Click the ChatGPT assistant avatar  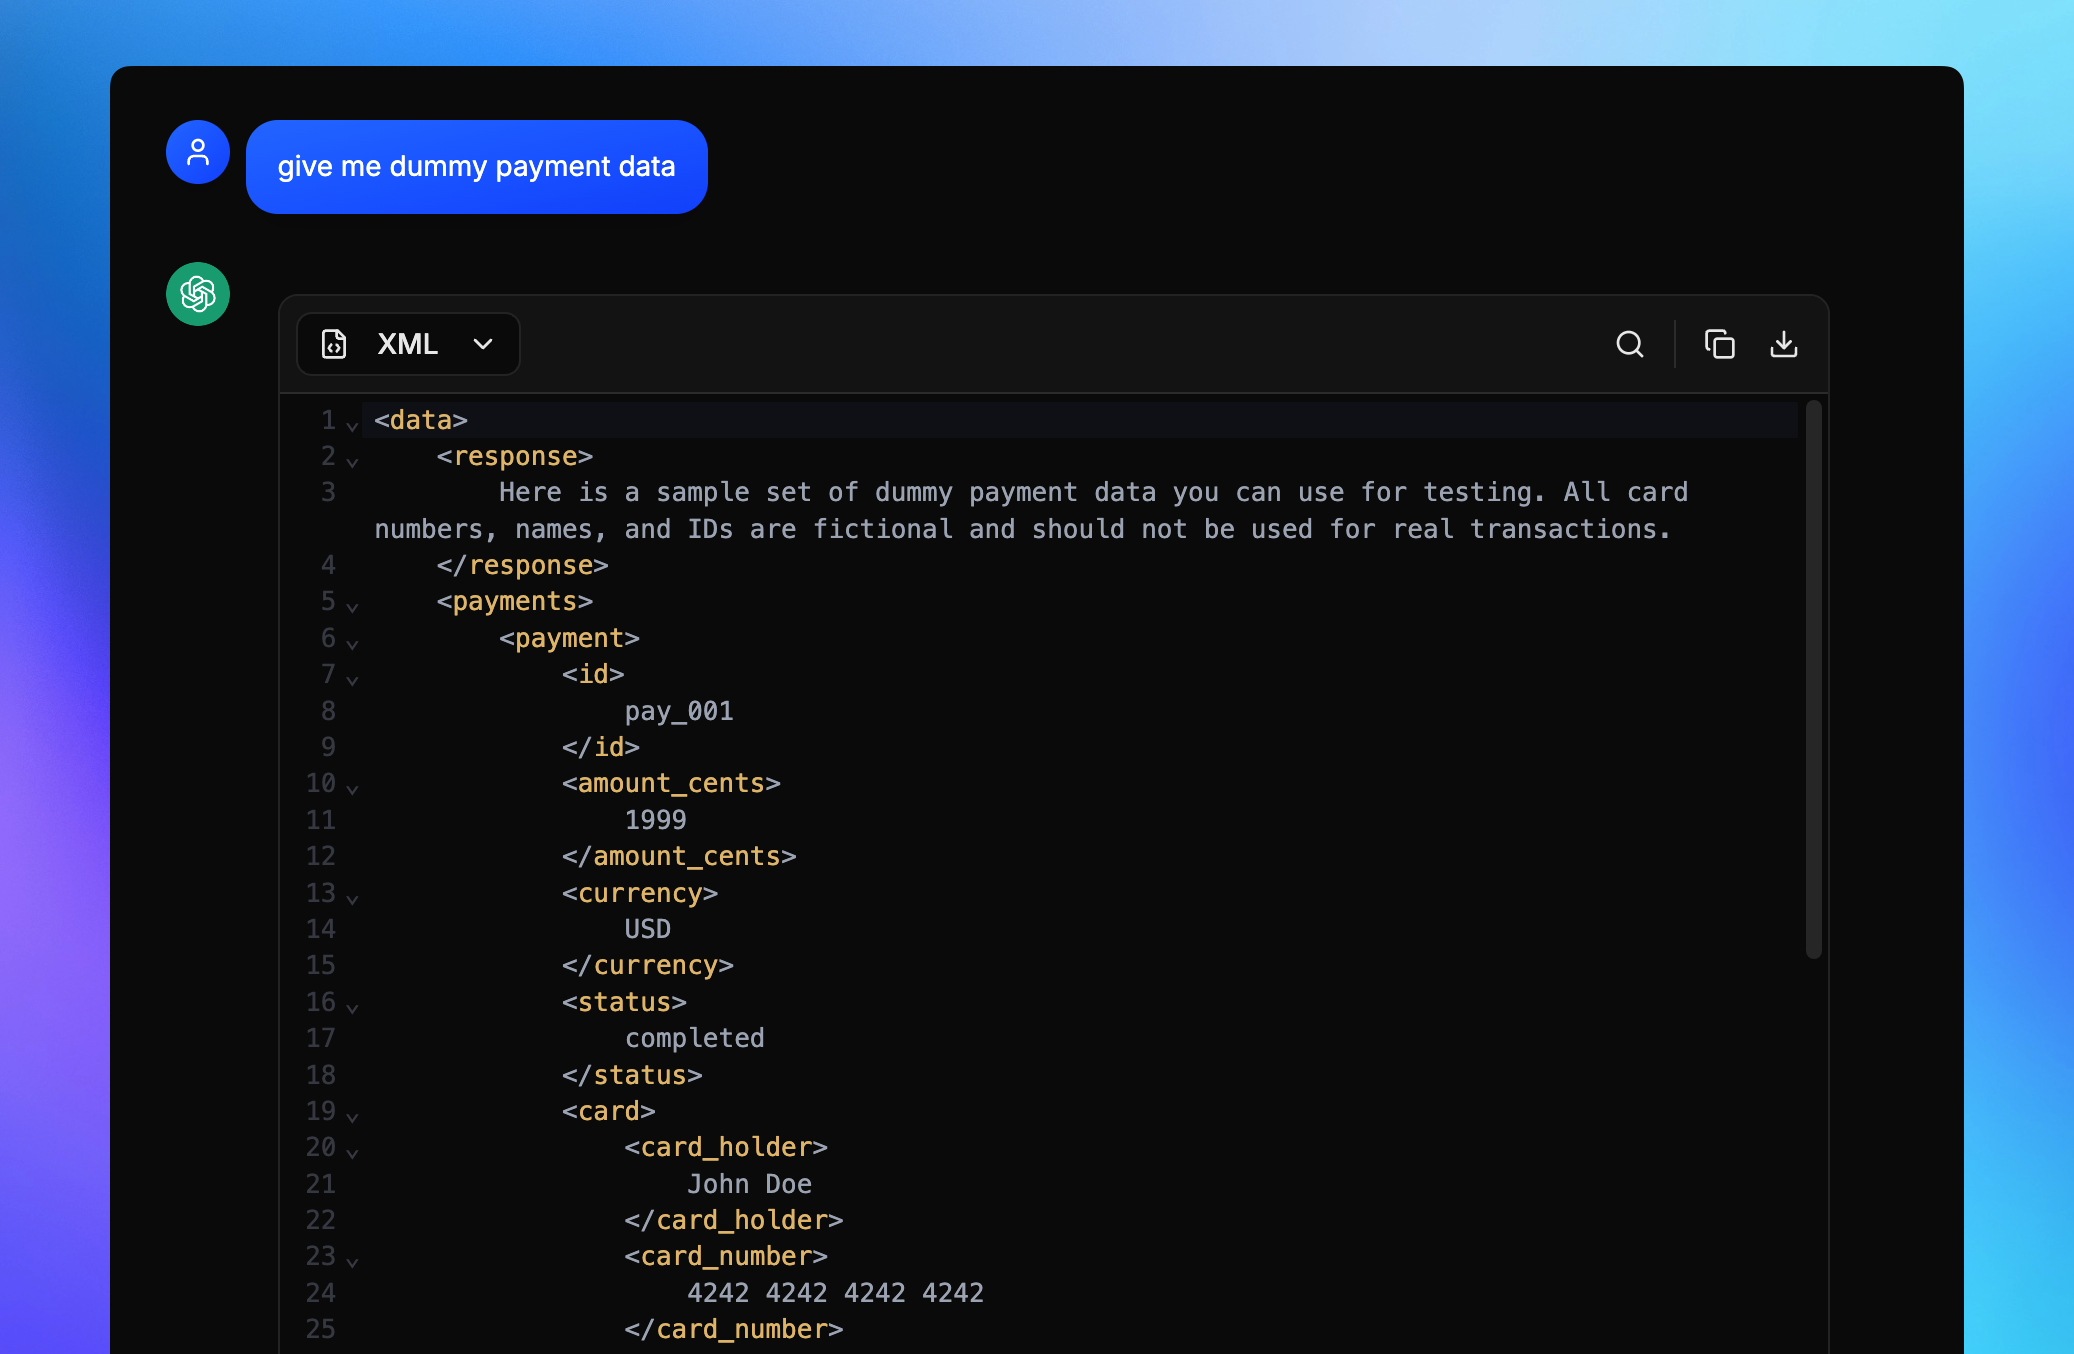coord(198,294)
